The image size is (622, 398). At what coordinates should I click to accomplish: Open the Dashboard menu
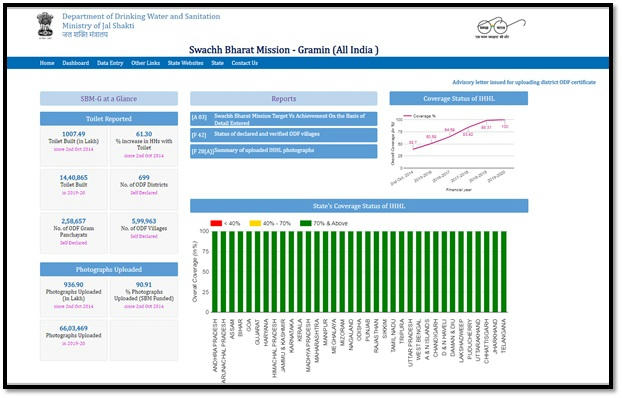pos(75,63)
